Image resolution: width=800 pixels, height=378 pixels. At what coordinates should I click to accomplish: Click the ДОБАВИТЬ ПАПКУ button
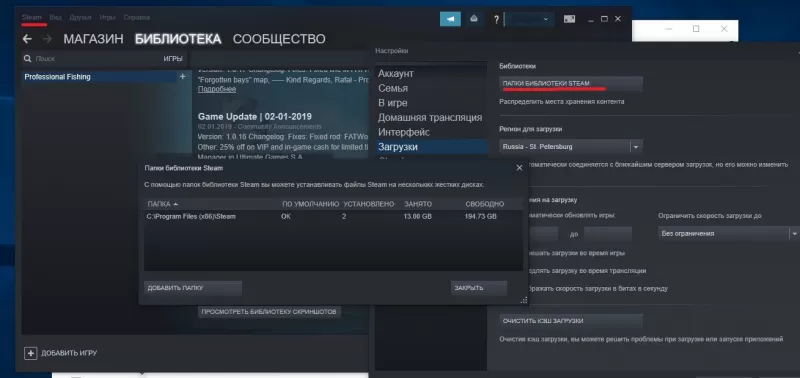coord(192,288)
